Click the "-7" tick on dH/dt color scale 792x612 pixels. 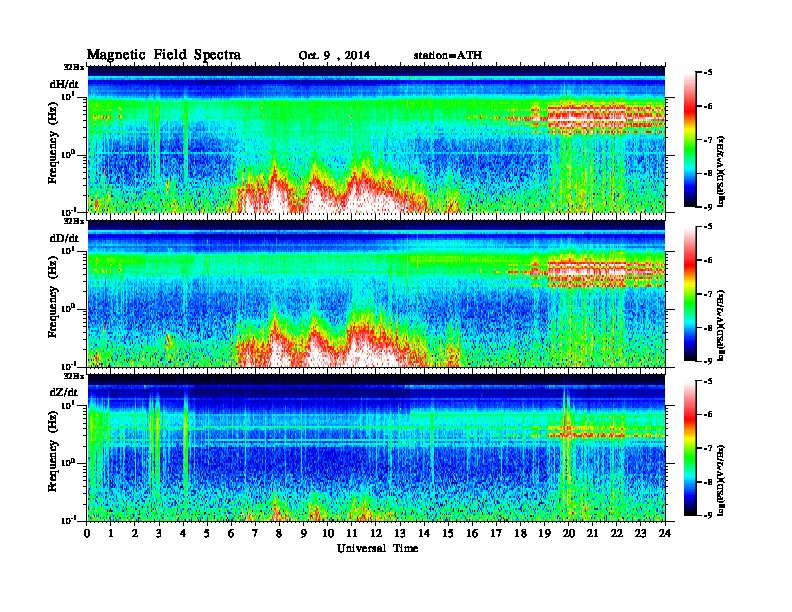pyautogui.click(x=708, y=140)
